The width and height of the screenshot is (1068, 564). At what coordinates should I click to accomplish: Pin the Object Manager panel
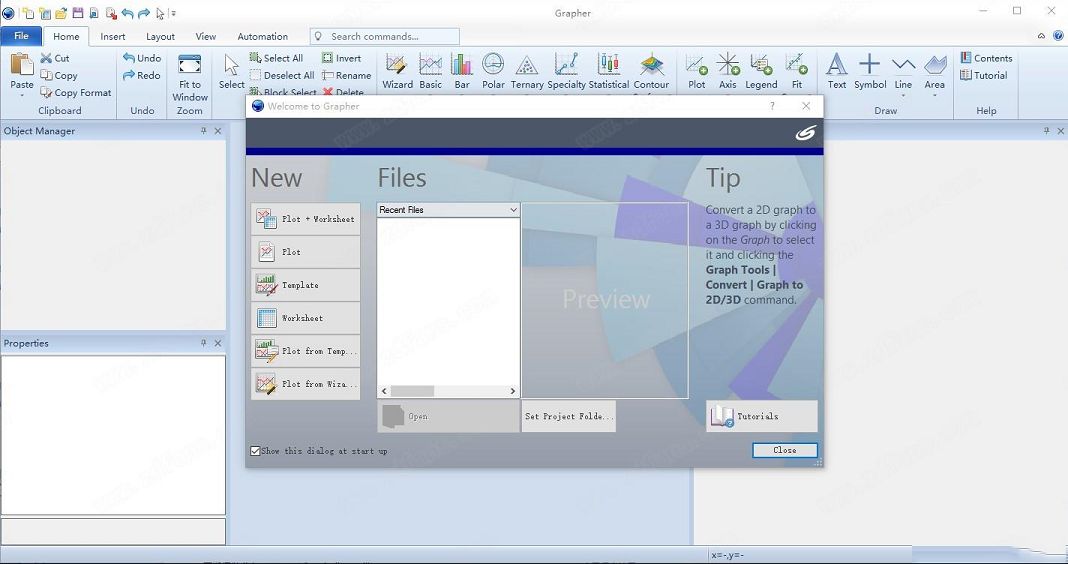pyautogui.click(x=204, y=131)
